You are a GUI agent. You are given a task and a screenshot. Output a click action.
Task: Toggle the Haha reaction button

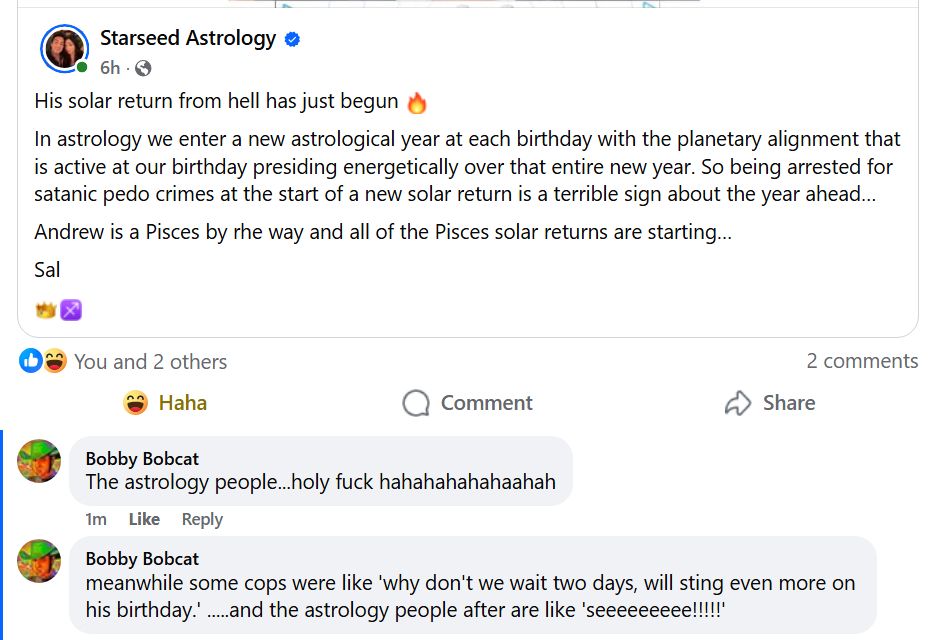coord(165,403)
